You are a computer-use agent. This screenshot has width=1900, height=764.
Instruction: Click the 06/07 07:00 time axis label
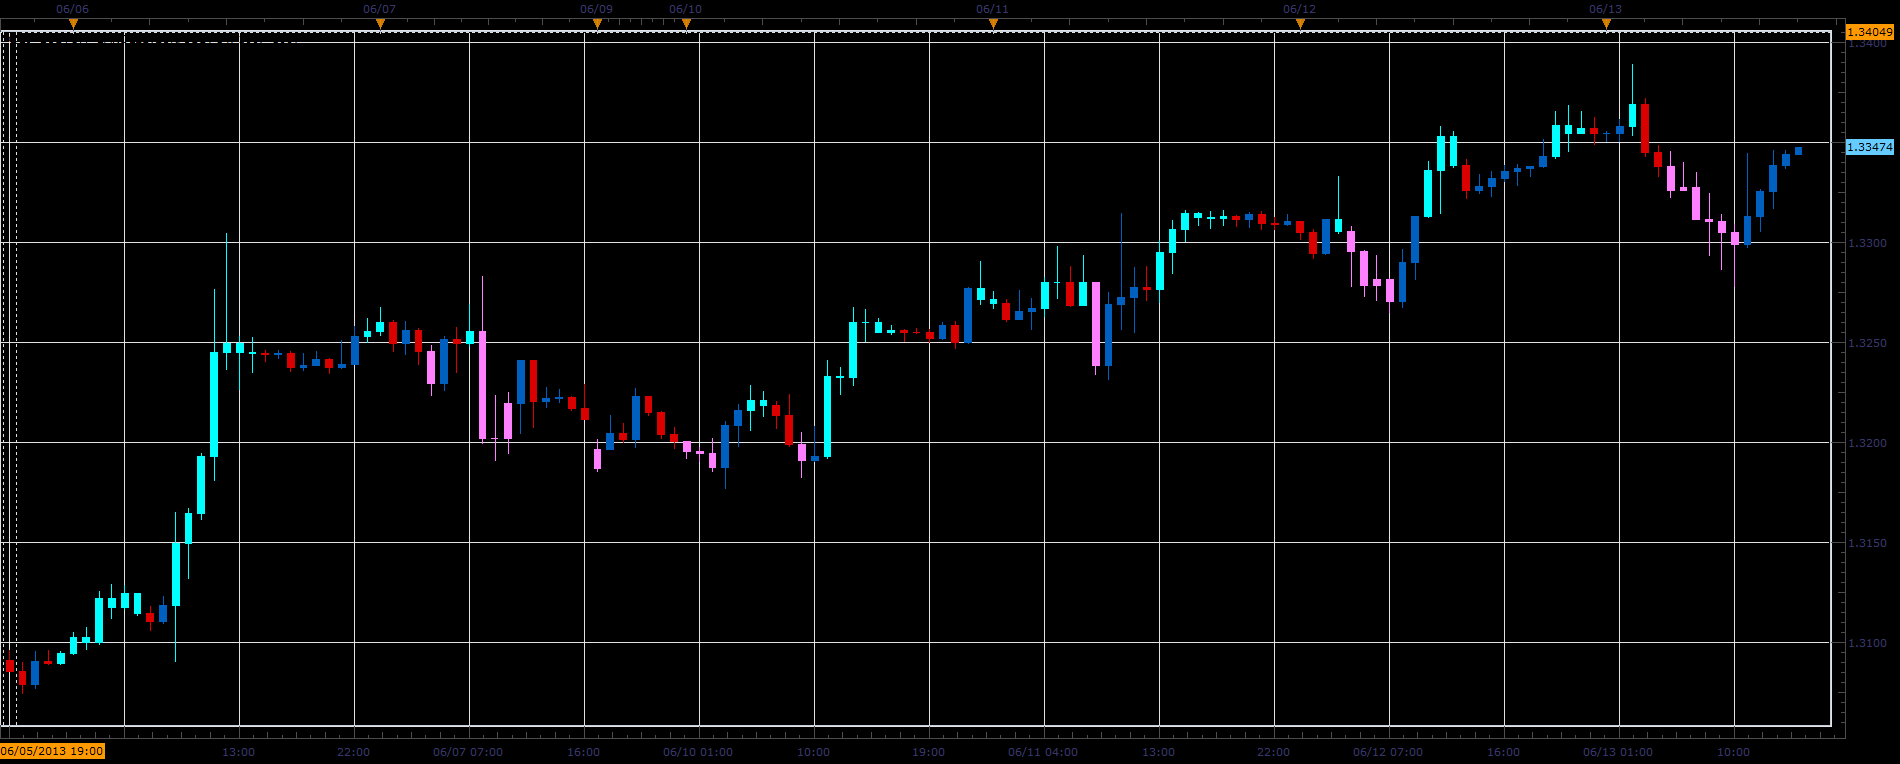pyautogui.click(x=468, y=752)
